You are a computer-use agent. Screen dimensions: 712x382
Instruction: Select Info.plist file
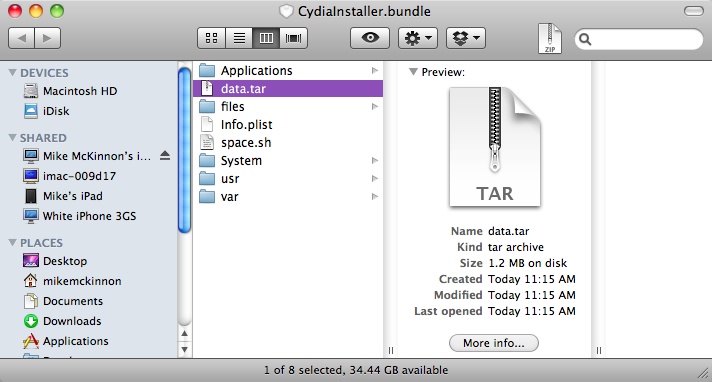point(288,124)
